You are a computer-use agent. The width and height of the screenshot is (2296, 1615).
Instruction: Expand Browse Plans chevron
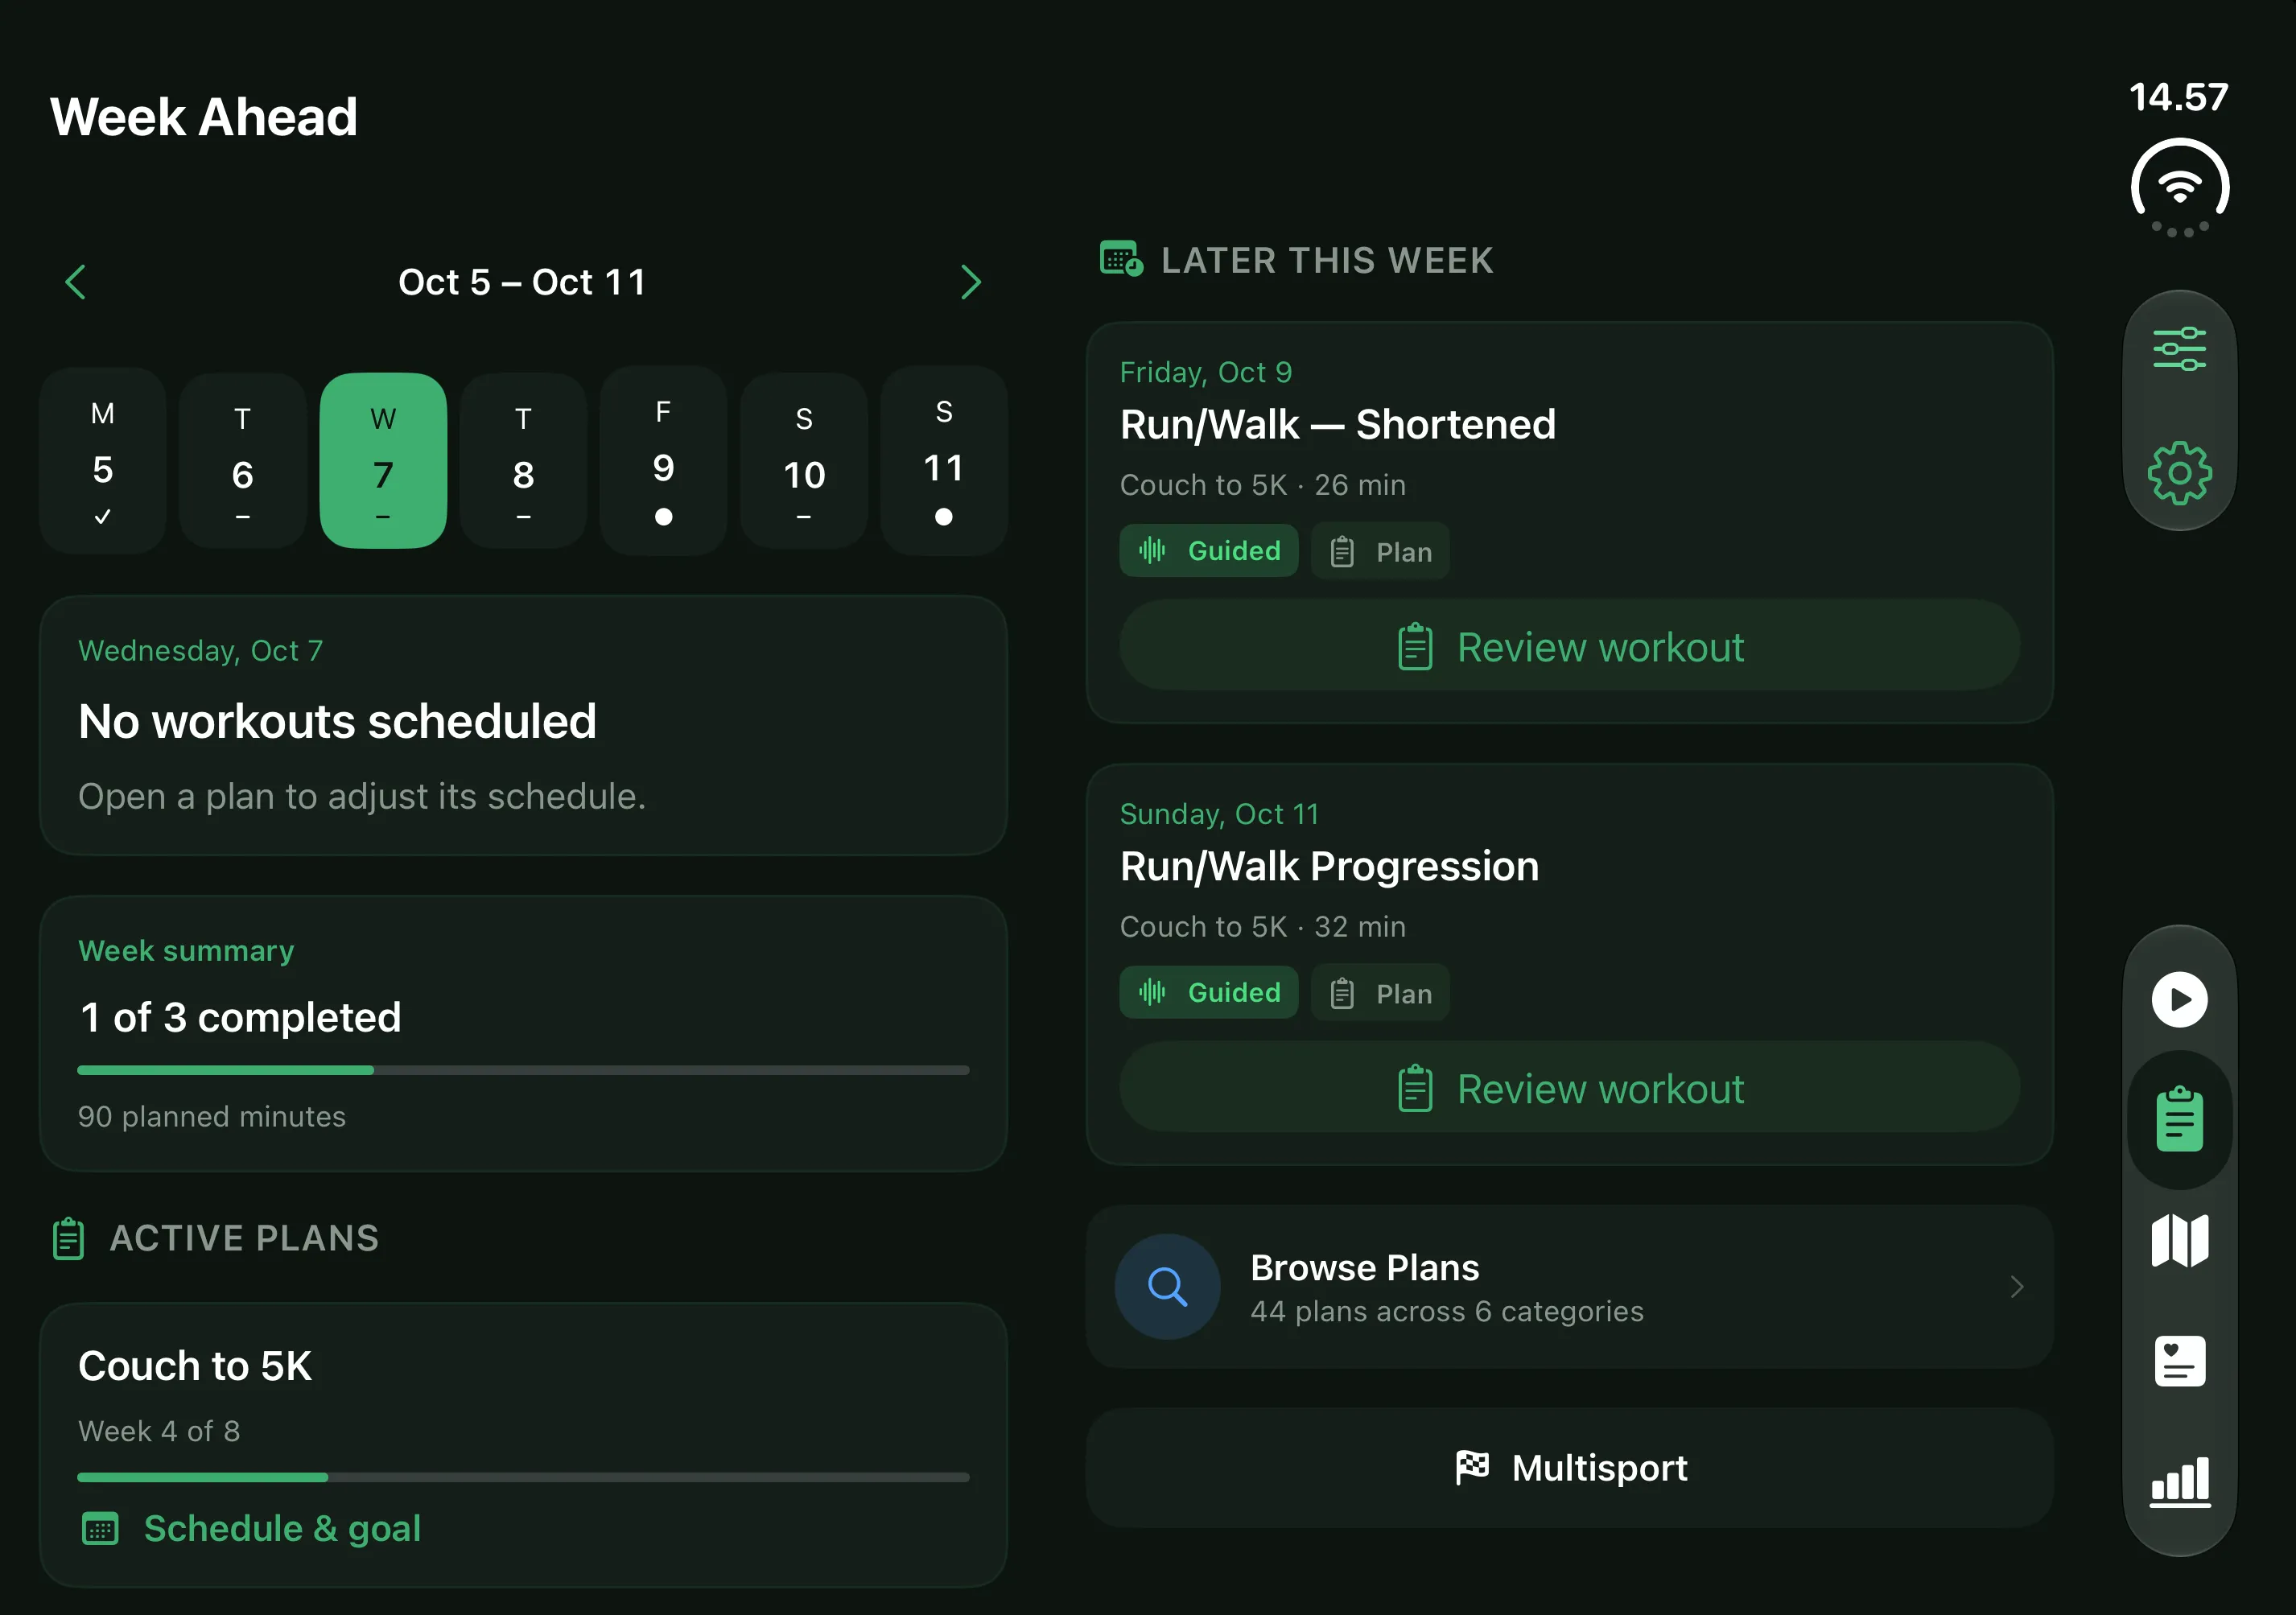pyautogui.click(x=2016, y=1287)
